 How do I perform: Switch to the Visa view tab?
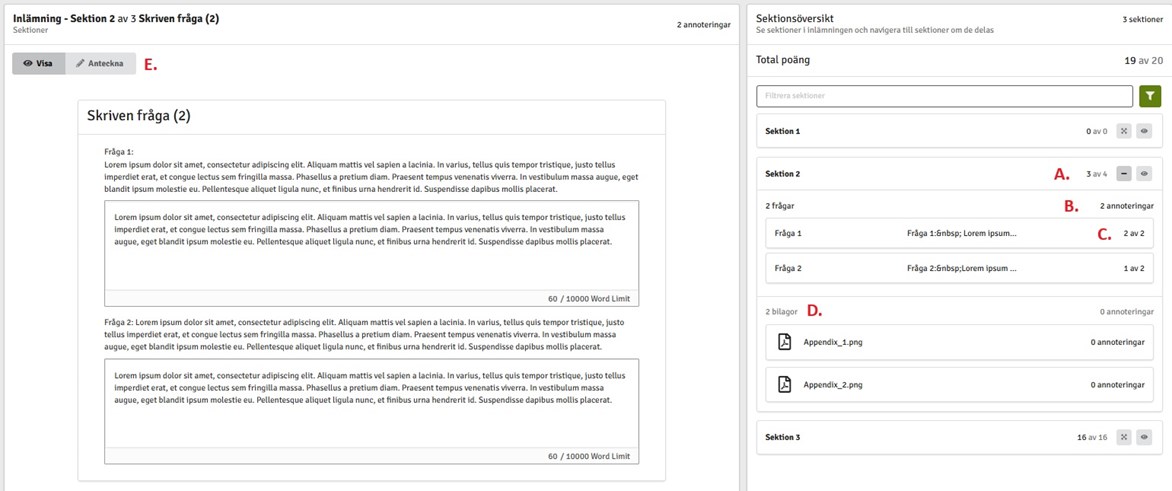(x=39, y=63)
